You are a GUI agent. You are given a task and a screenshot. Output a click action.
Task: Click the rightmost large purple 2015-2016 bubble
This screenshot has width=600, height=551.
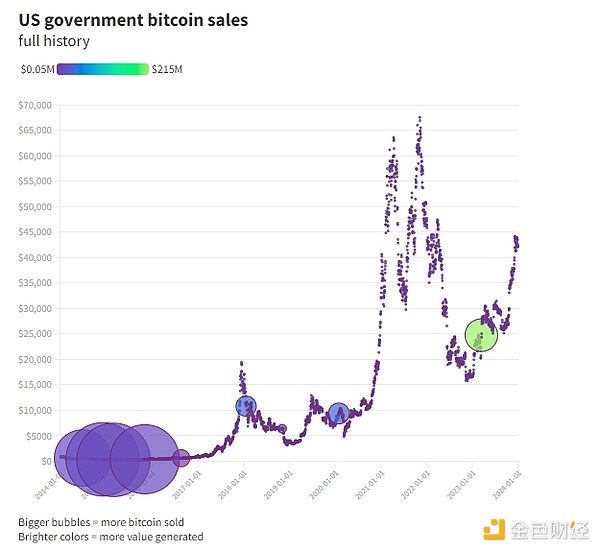click(x=145, y=458)
